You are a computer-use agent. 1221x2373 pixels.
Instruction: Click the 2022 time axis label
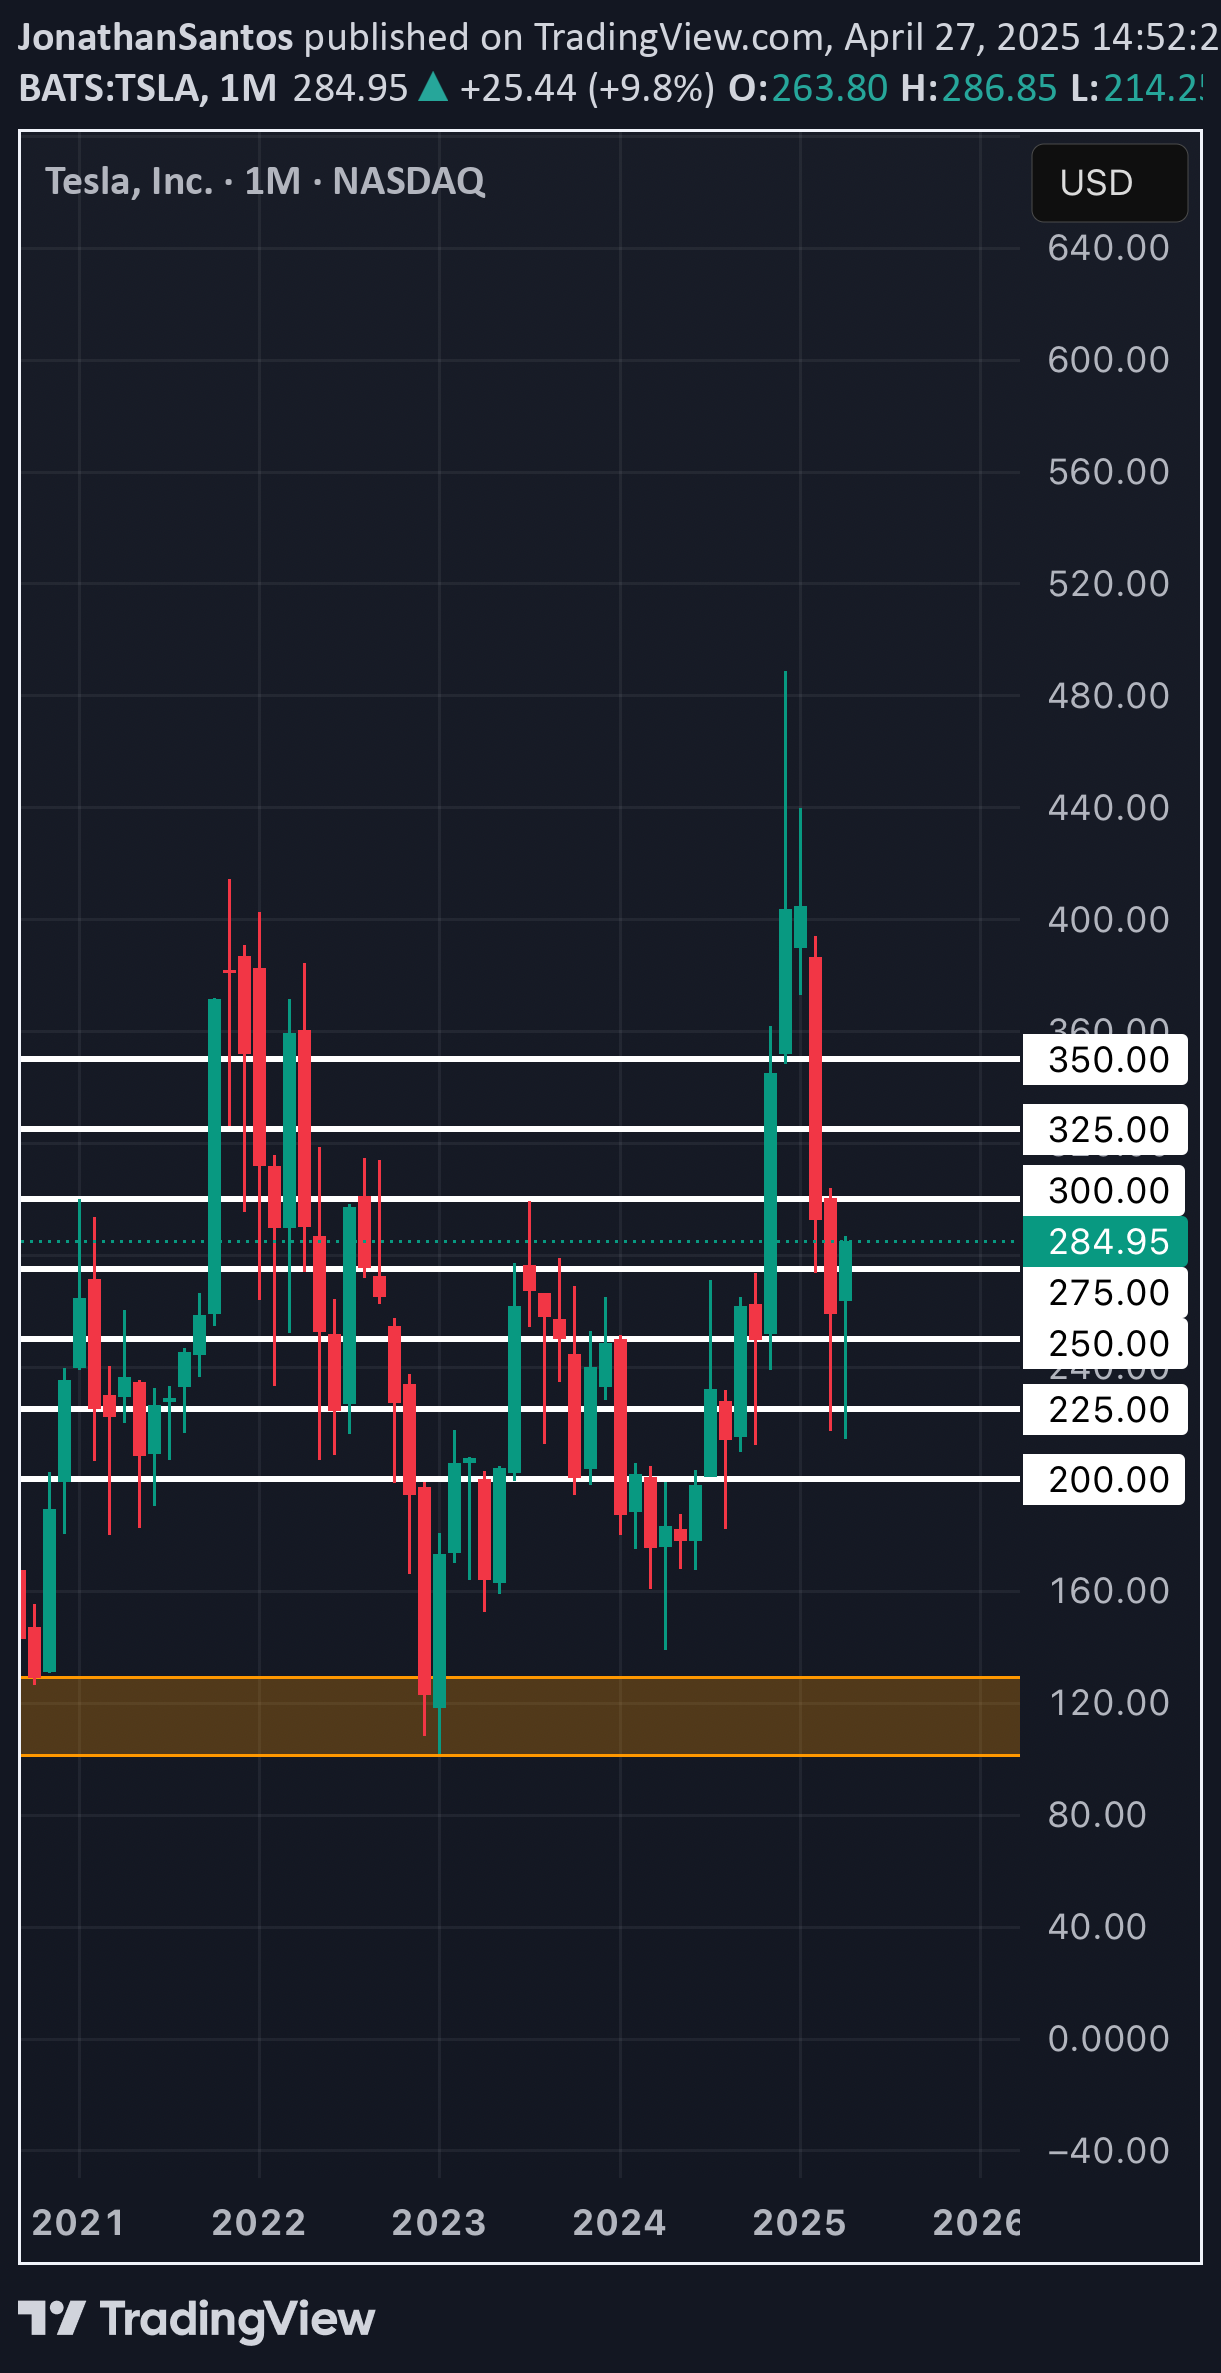click(x=259, y=2223)
